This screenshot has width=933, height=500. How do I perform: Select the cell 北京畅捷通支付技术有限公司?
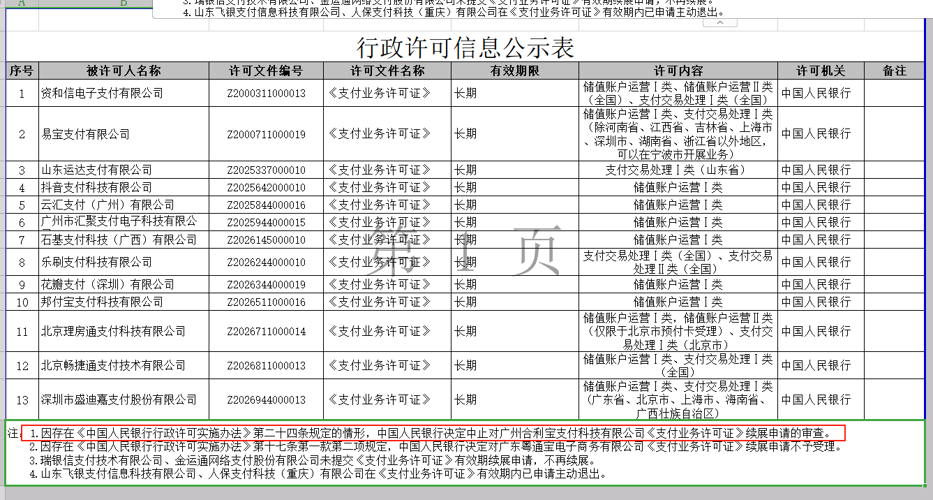[124, 365]
